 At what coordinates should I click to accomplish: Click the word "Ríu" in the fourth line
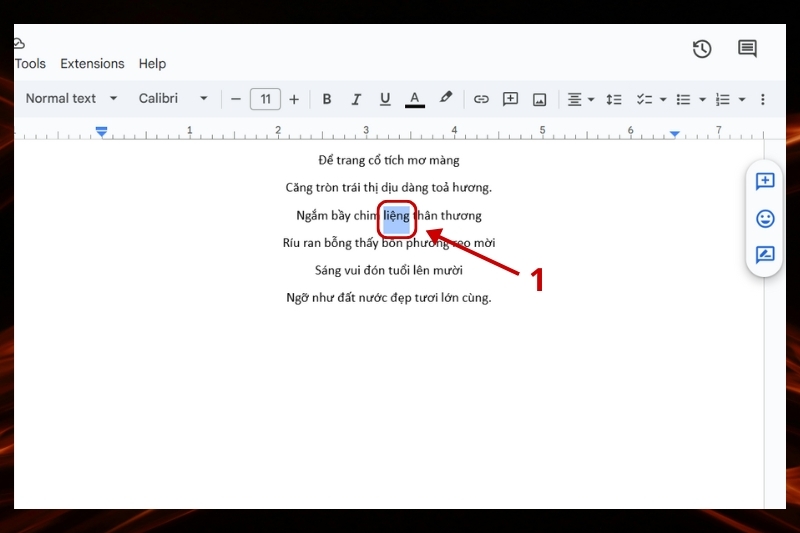[x=291, y=243]
